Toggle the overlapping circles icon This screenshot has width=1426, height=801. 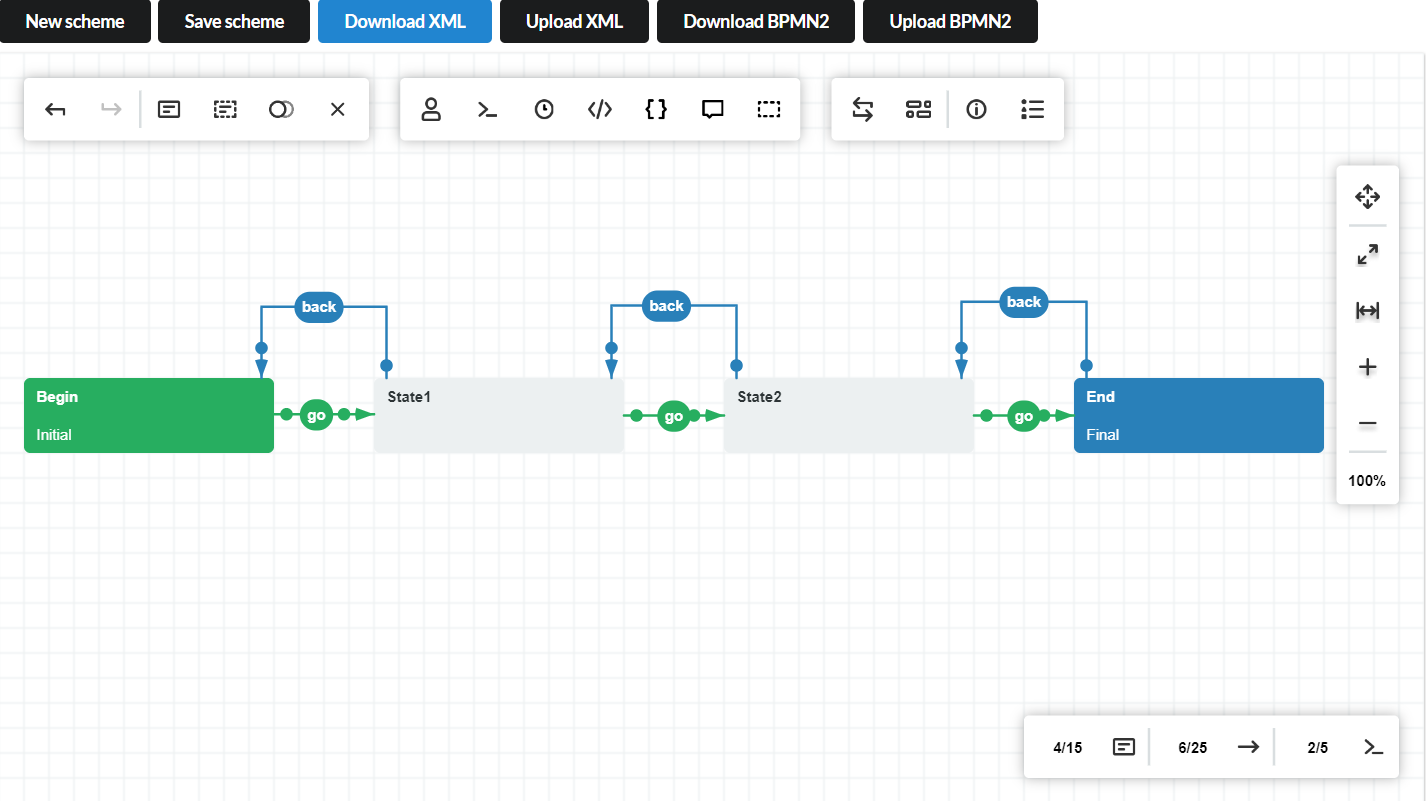point(281,110)
